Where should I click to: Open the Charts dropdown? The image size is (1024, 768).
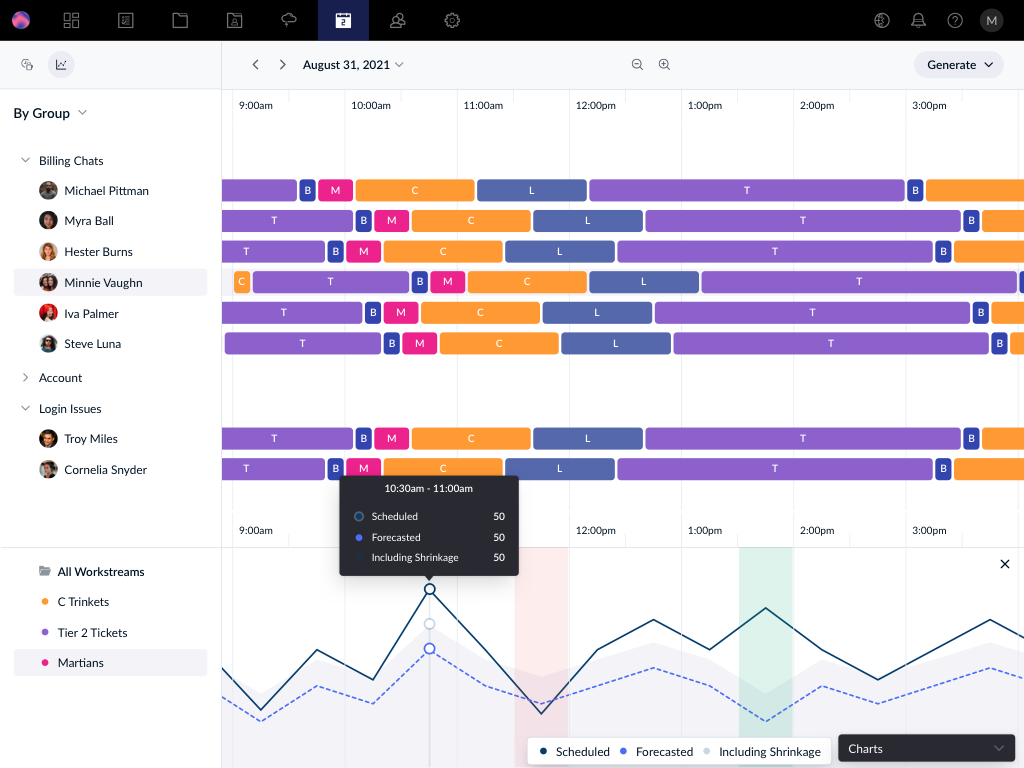click(x=925, y=749)
